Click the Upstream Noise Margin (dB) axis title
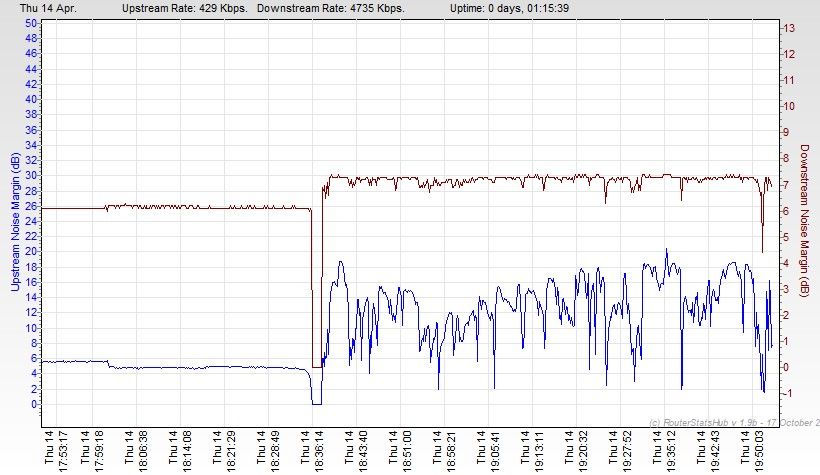Viewport: 820px width, 475px height. pyautogui.click(x=14, y=222)
